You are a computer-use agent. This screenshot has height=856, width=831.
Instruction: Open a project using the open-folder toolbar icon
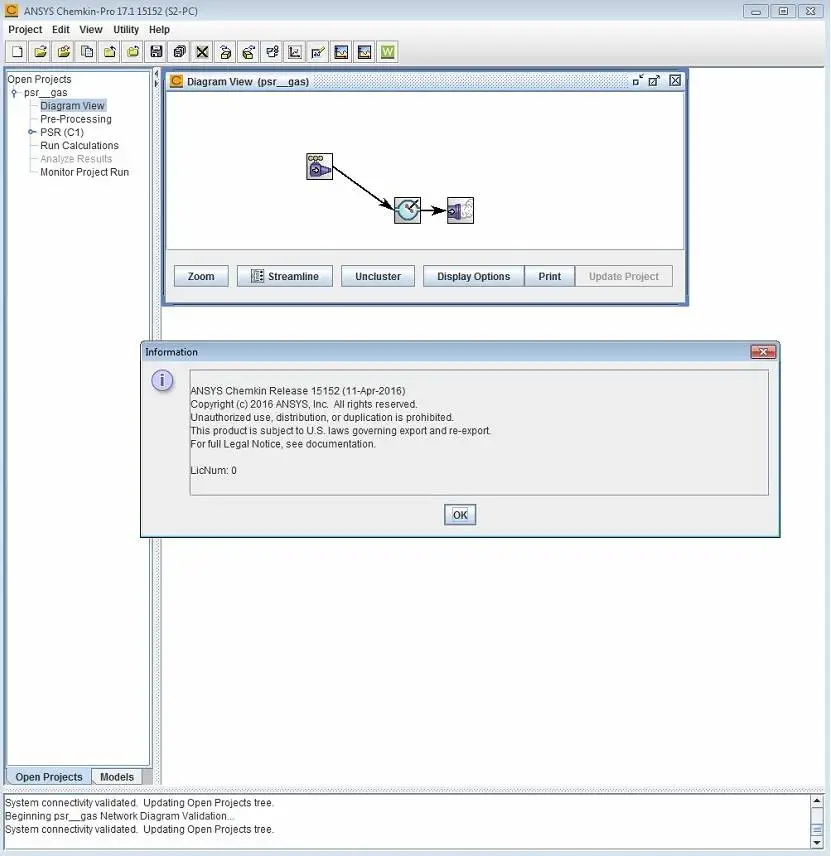tap(40, 51)
